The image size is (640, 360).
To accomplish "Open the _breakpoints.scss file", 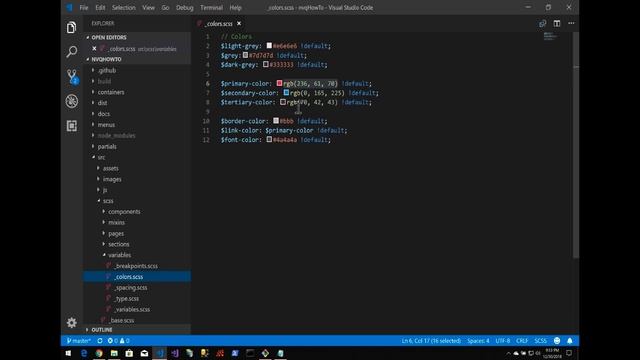I will click(136, 266).
